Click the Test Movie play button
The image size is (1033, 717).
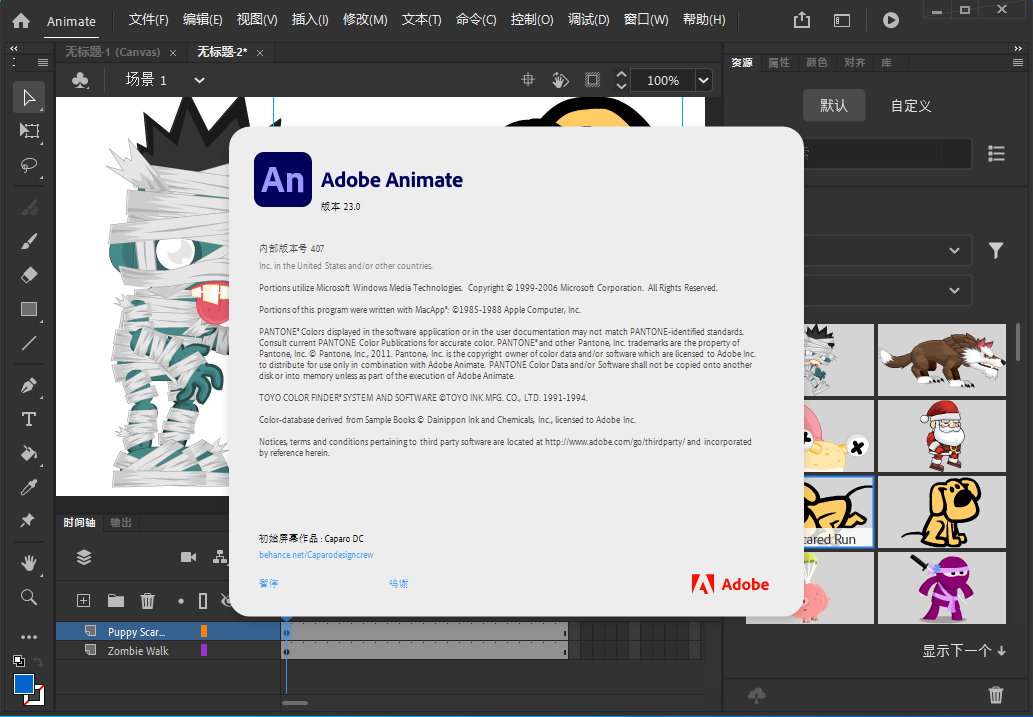pyautogui.click(x=891, y=20)
